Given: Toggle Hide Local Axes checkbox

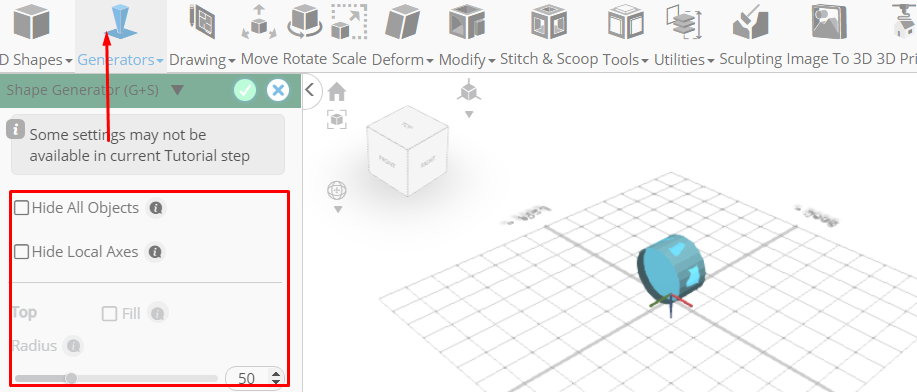Looking at the screenshot, I should [x=22, y=252].
